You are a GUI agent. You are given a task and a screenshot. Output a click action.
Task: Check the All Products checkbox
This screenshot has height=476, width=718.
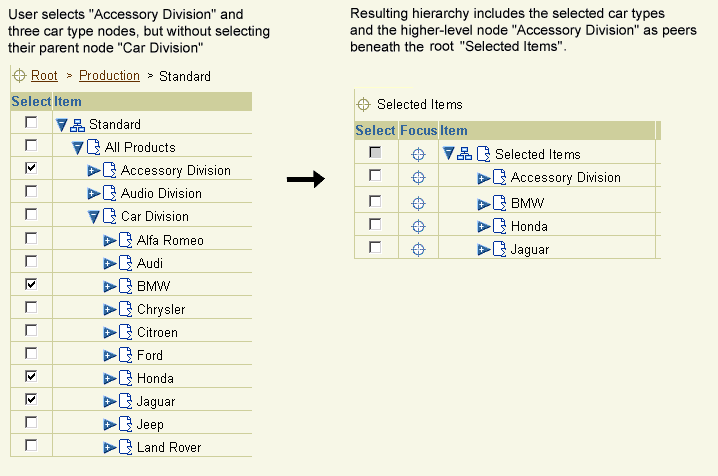tap(31, 145)
